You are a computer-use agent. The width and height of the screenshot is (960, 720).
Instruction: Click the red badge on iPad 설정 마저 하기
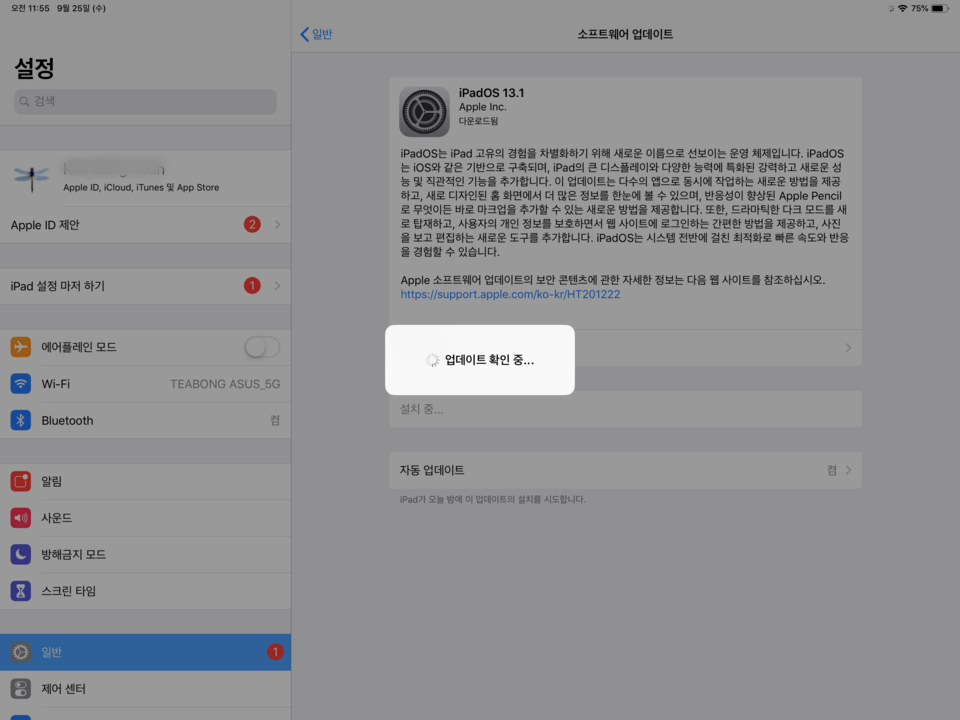[x=252, y=285]
